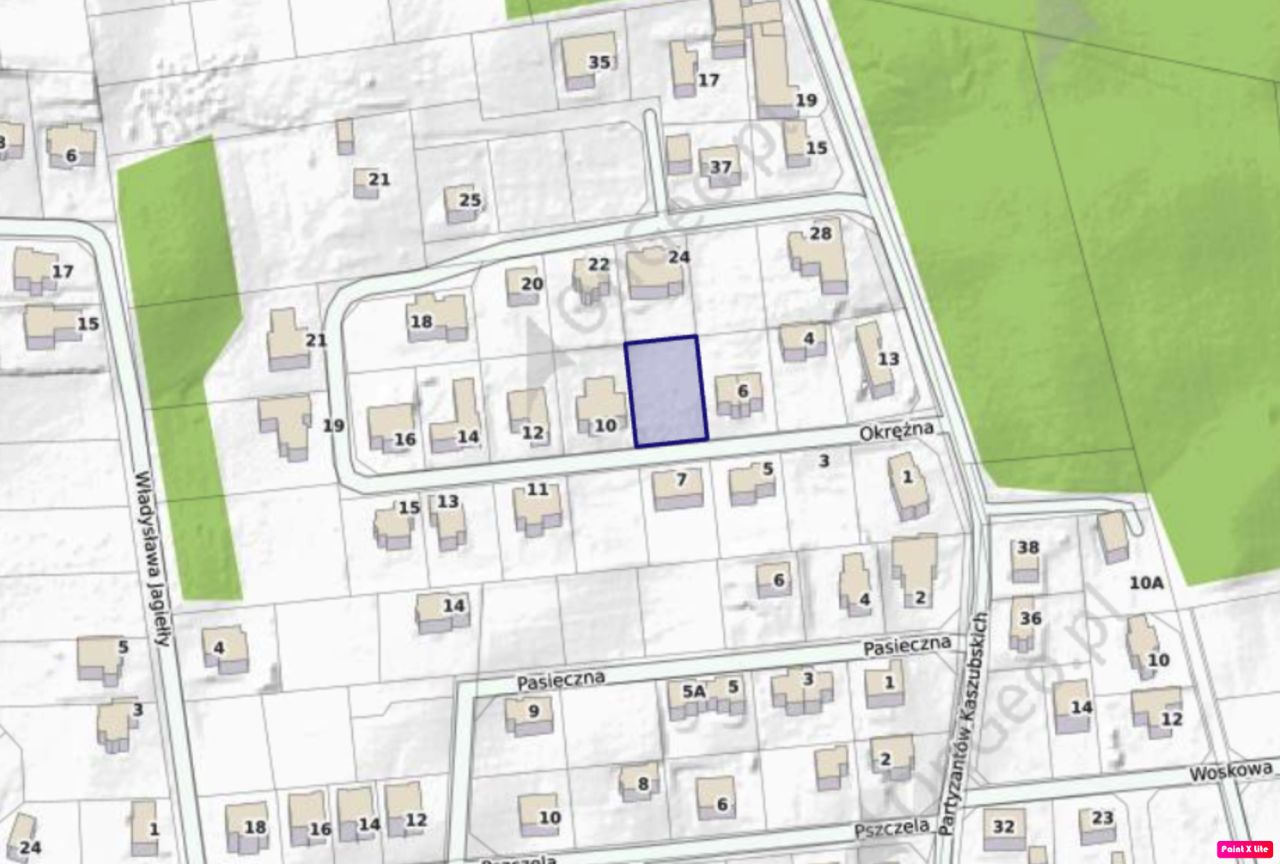Image resolution: width=1280 pixels, height=864 pixels.
Task: Select house number 22 label
Action: point(598,264)
